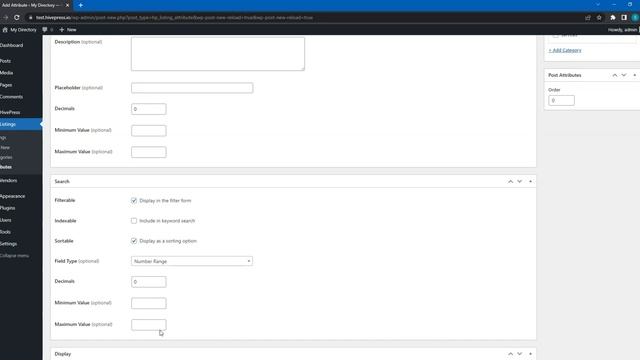This screenshot has width=640, height=360.
Task: Open Tools in the admin sidebar
Action: coord(5,232)
